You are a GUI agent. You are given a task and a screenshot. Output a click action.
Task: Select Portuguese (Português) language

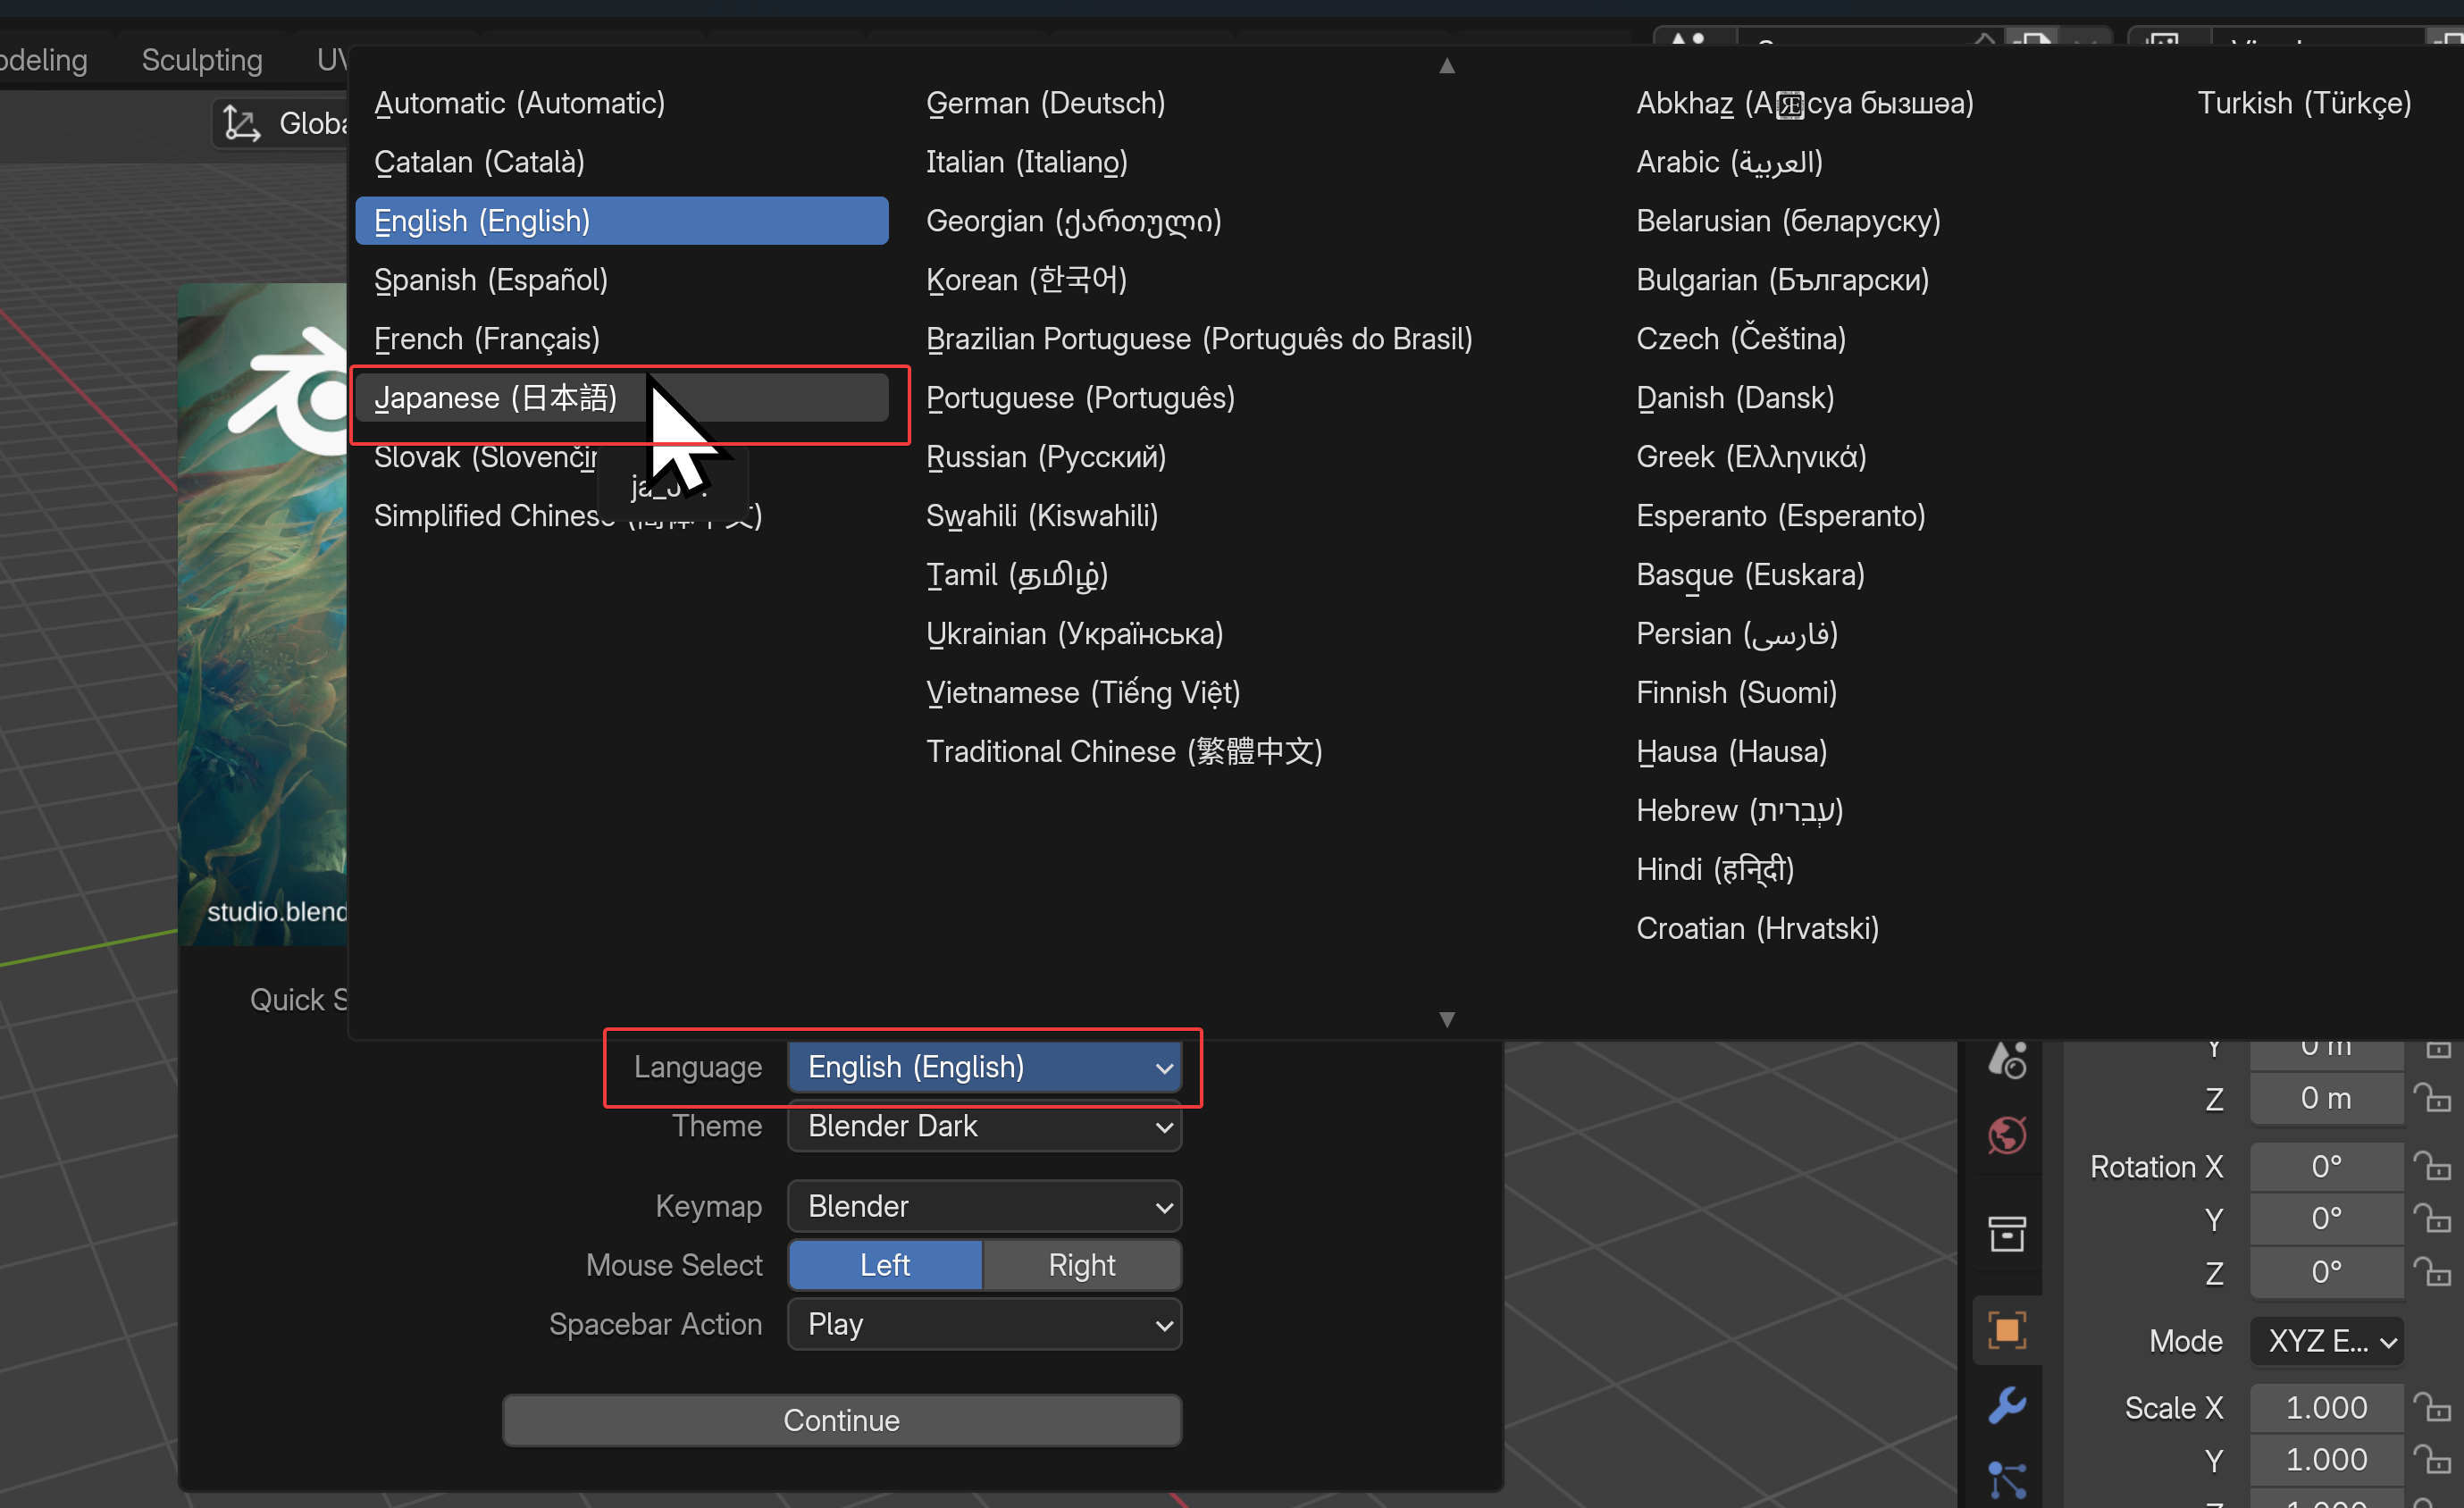point(1080,398)
